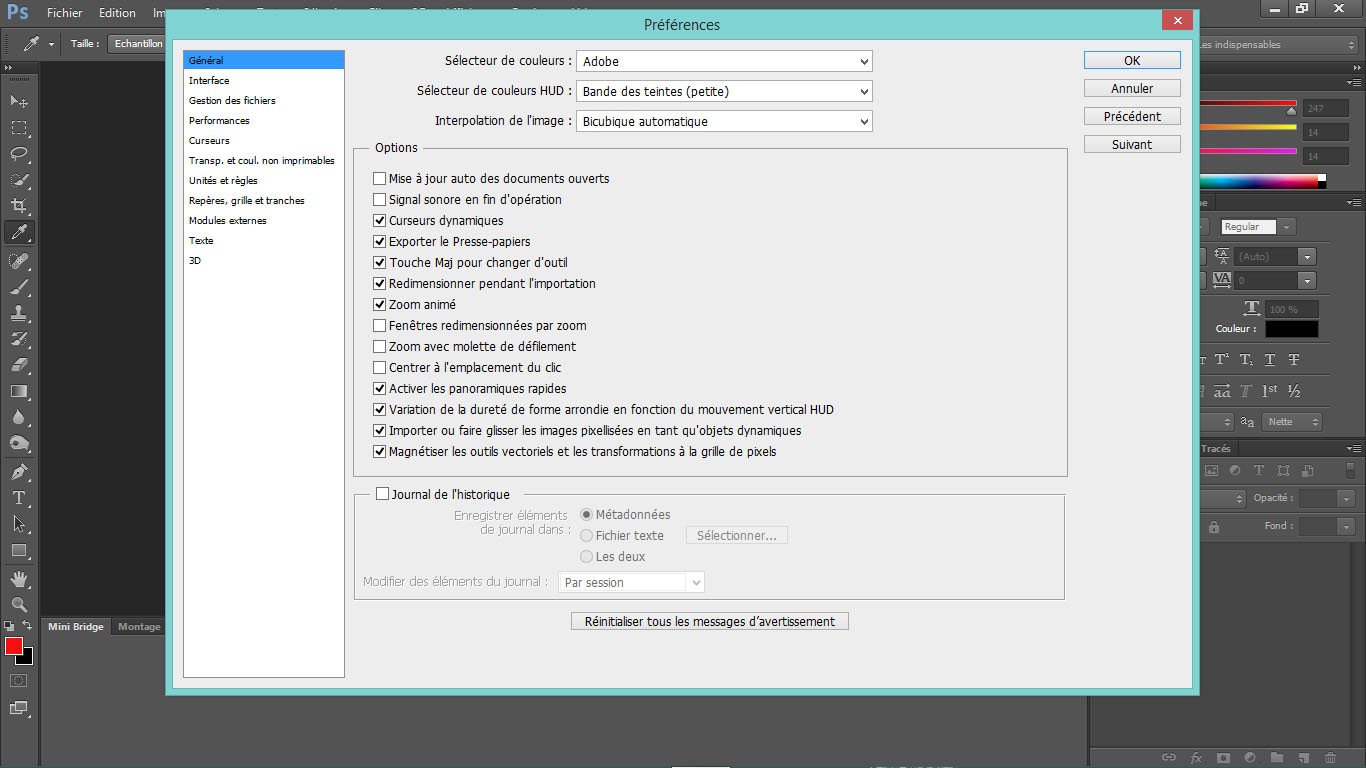Click the layer fx styles icon
This screenshot has width=1366, height=768.
coord(1196,758)
